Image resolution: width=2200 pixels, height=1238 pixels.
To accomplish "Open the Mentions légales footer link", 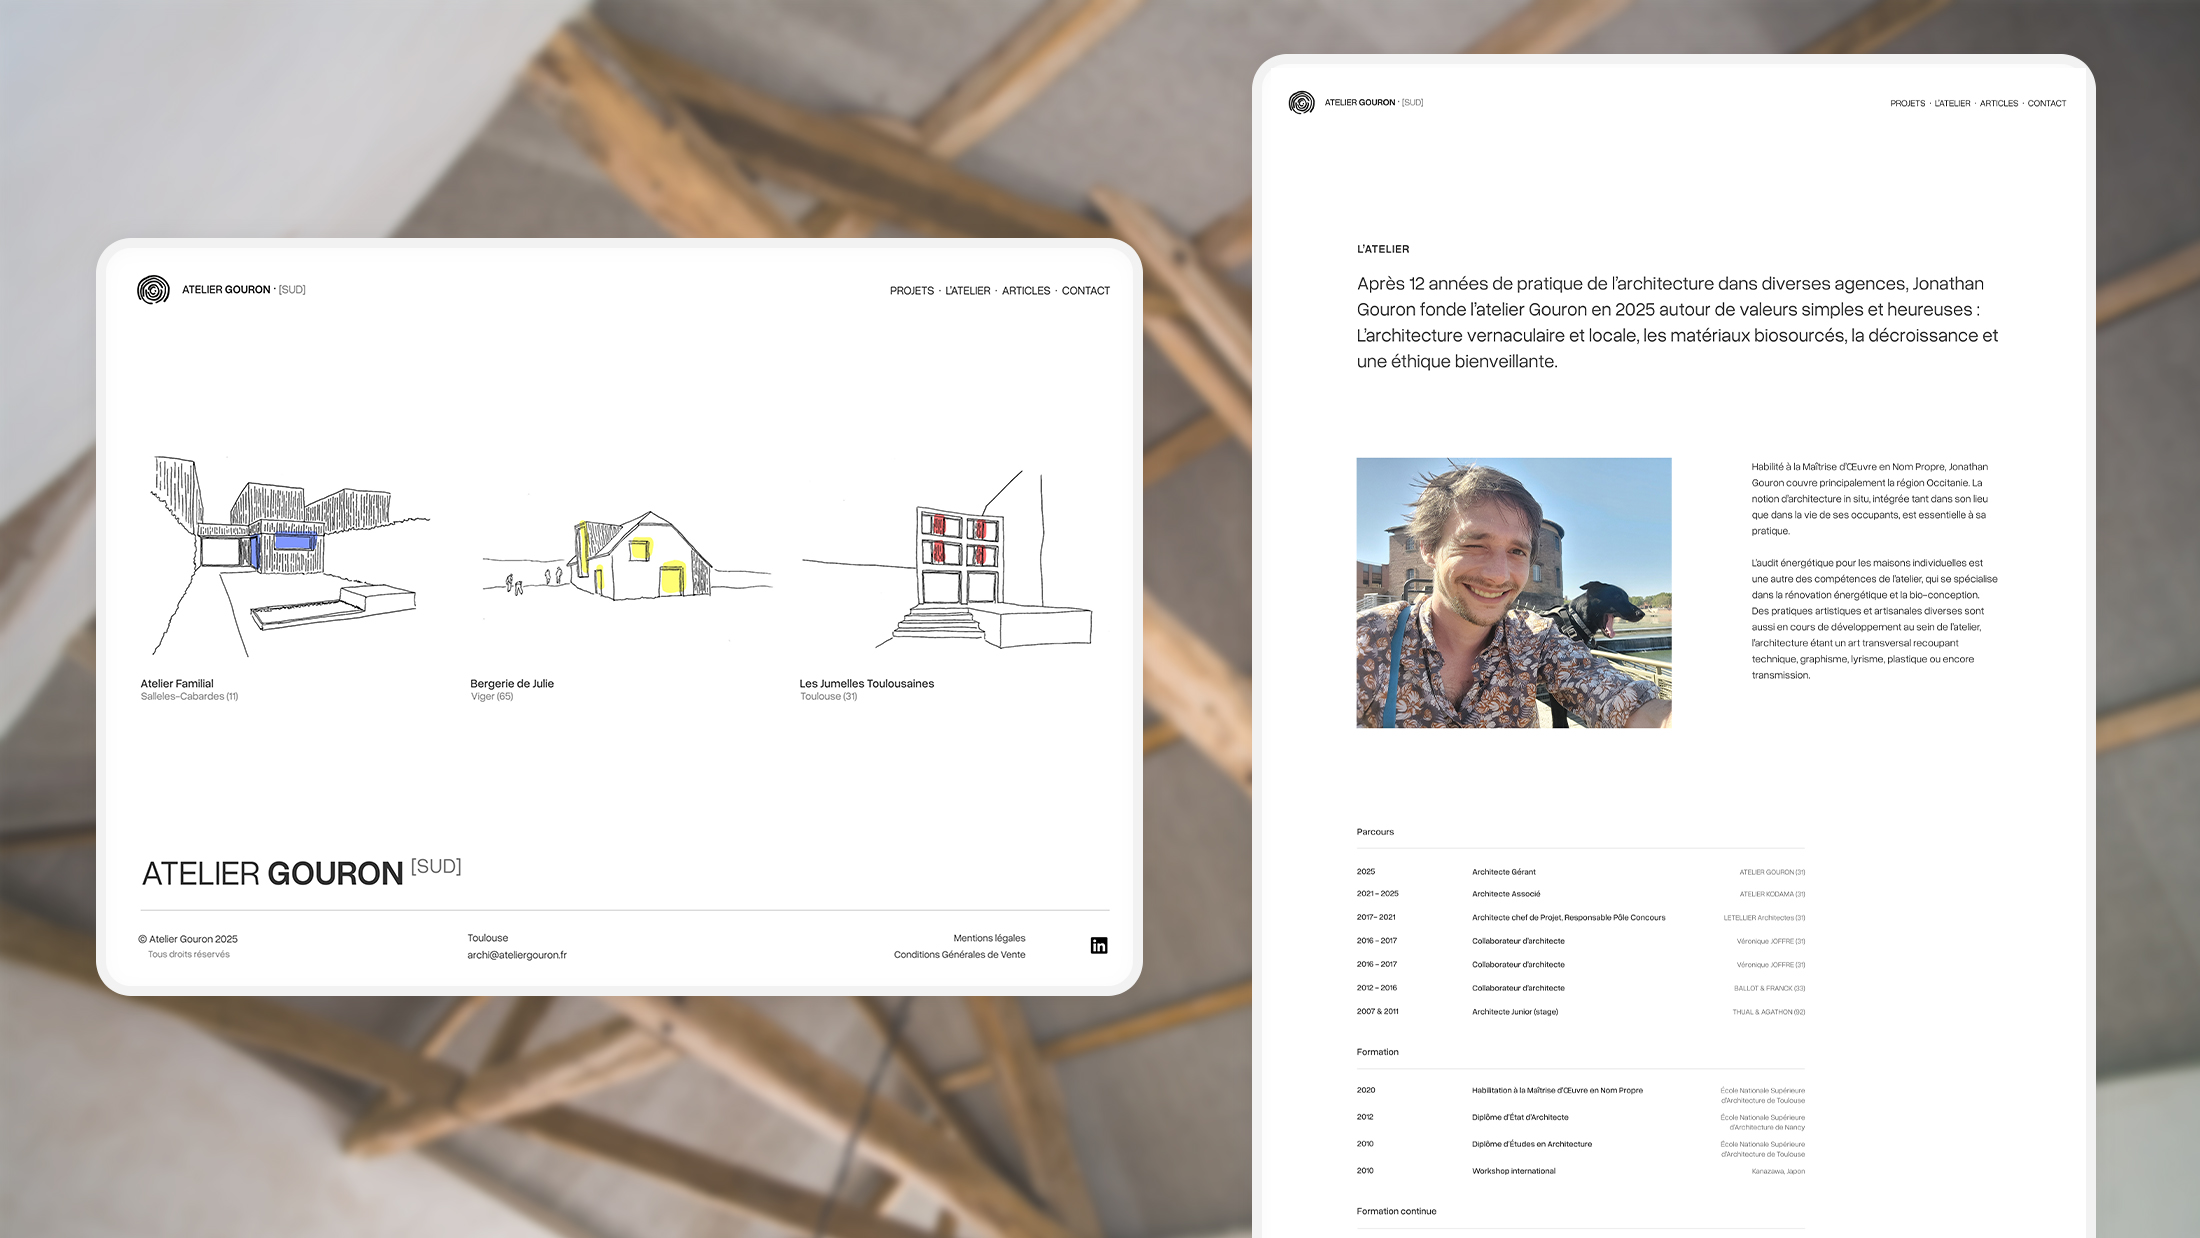I will coord(989,938).
